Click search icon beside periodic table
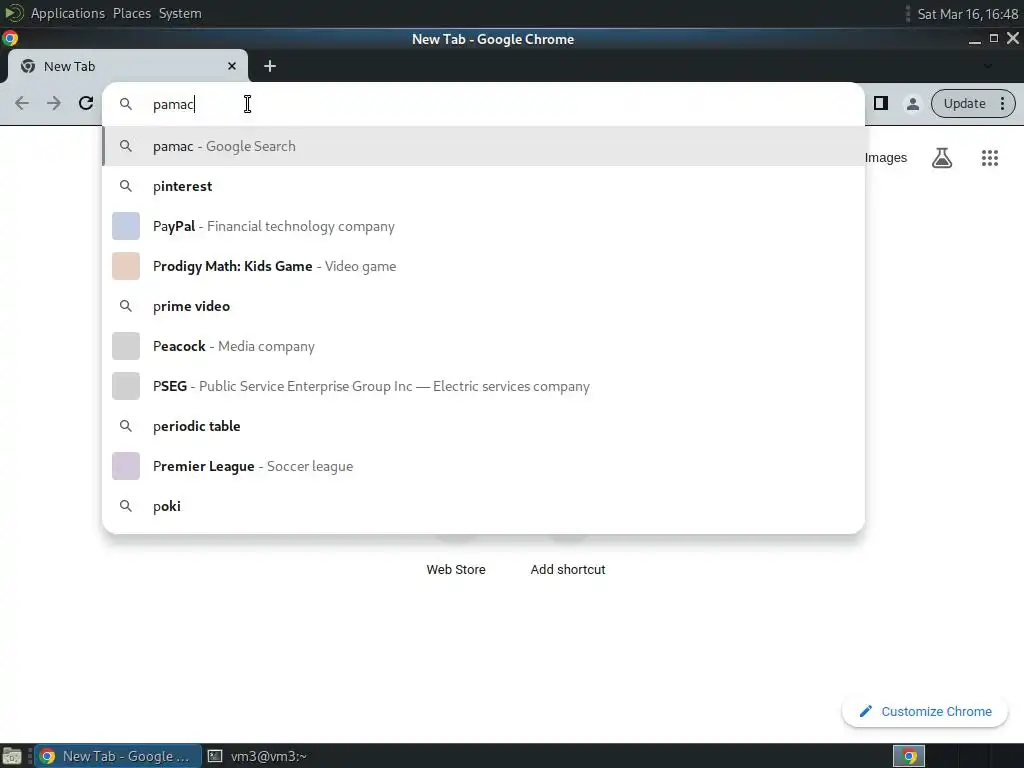This screenshot has height=768, width=1024. (126, 426)
